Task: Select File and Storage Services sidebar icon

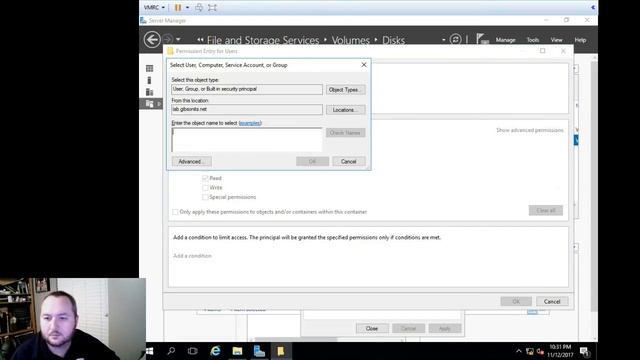Action: (x=149, y=104)
